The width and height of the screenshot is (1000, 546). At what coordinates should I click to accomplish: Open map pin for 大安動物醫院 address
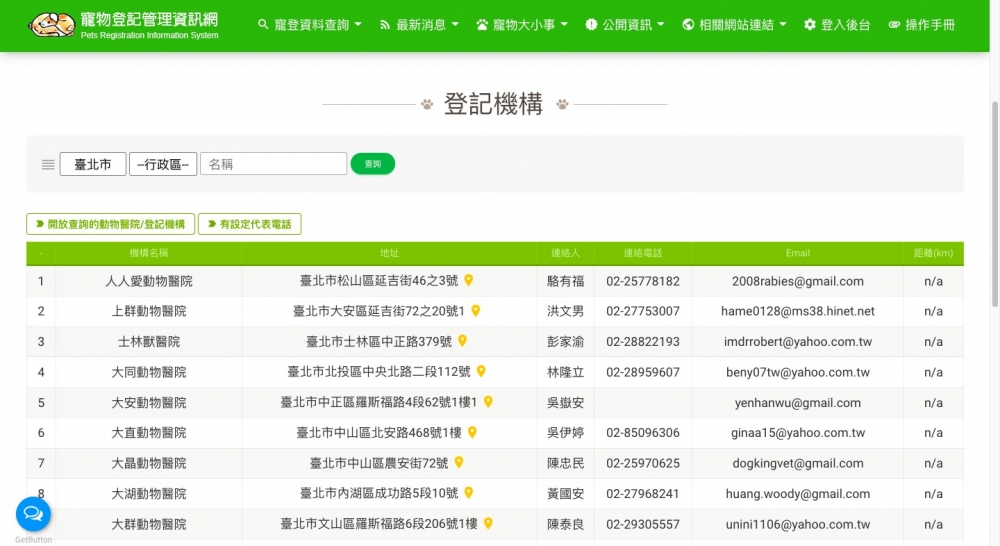[x=488, y=402]
